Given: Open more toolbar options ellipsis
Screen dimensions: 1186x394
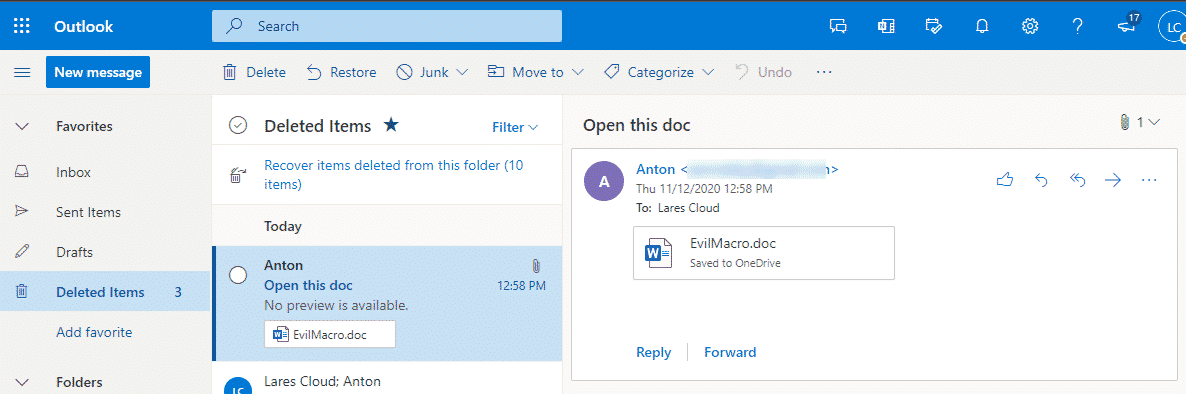Looking at the screenshot, I should 824,73.
